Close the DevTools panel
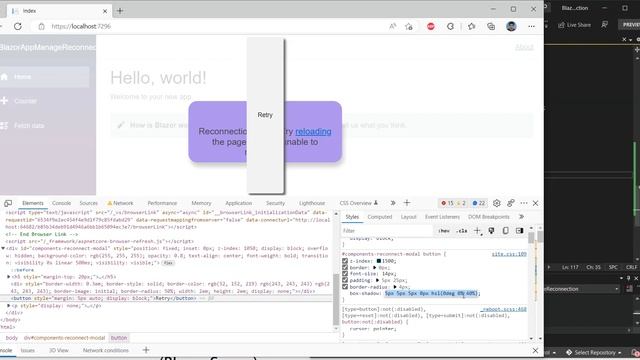The image size is (640, 360). click(x=536, y=203)
